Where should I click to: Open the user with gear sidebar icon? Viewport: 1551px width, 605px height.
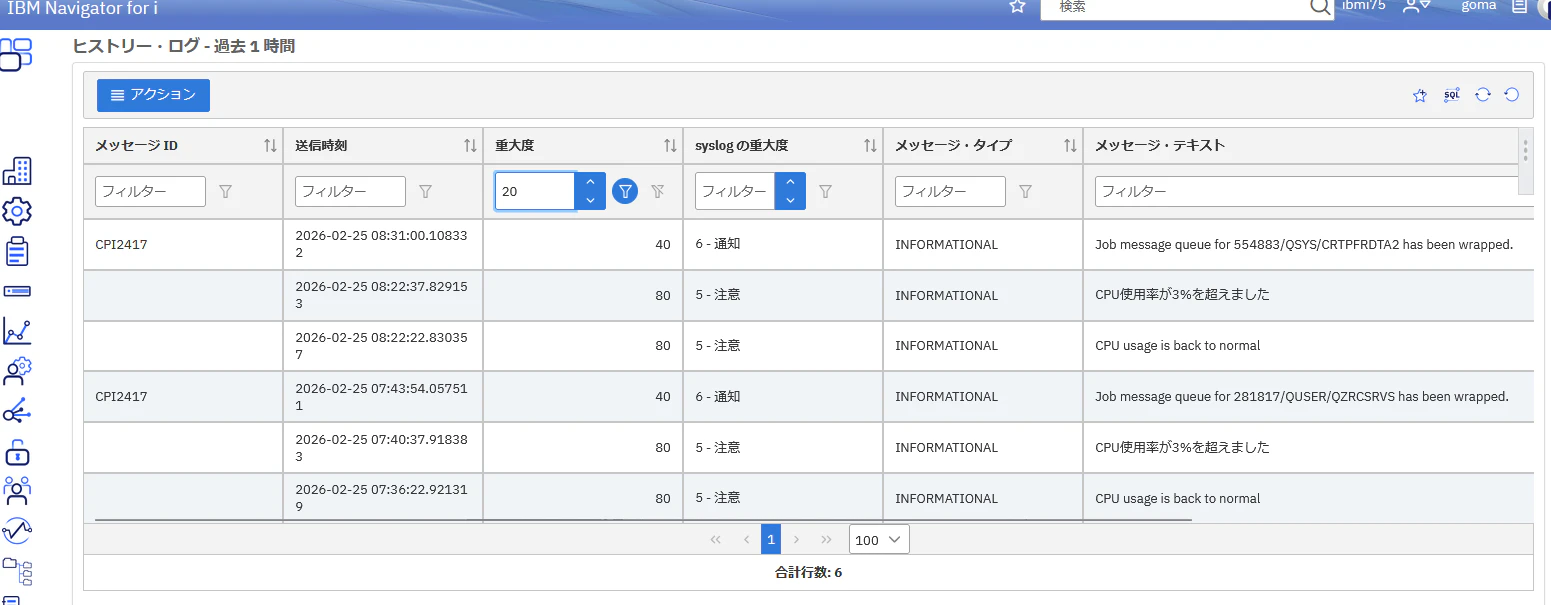(17, 371)
